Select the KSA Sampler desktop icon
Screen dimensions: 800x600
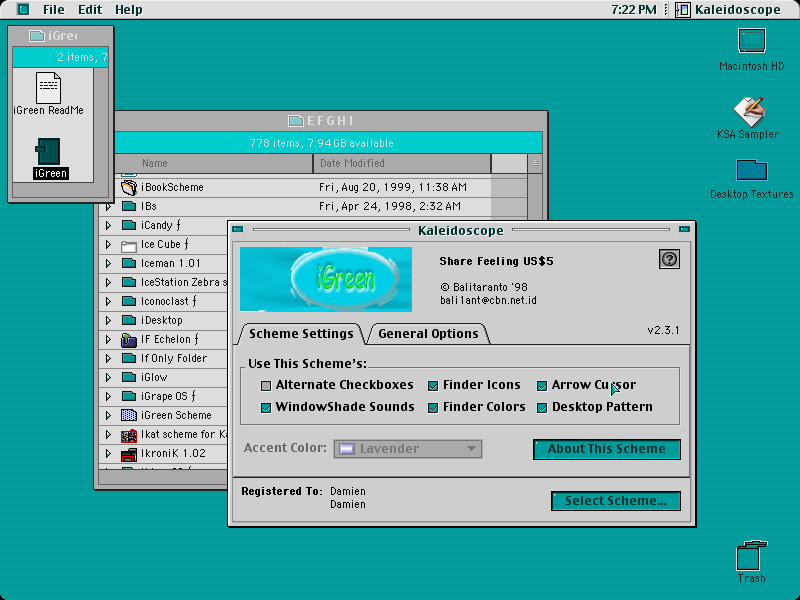click(x=748, y=111)
